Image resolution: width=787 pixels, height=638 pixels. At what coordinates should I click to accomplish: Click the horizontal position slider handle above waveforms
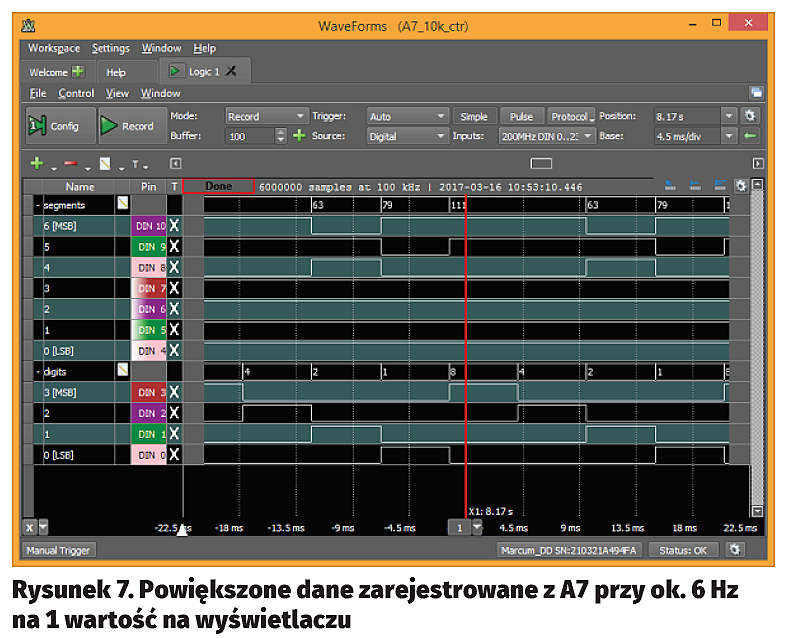[541, 163]
